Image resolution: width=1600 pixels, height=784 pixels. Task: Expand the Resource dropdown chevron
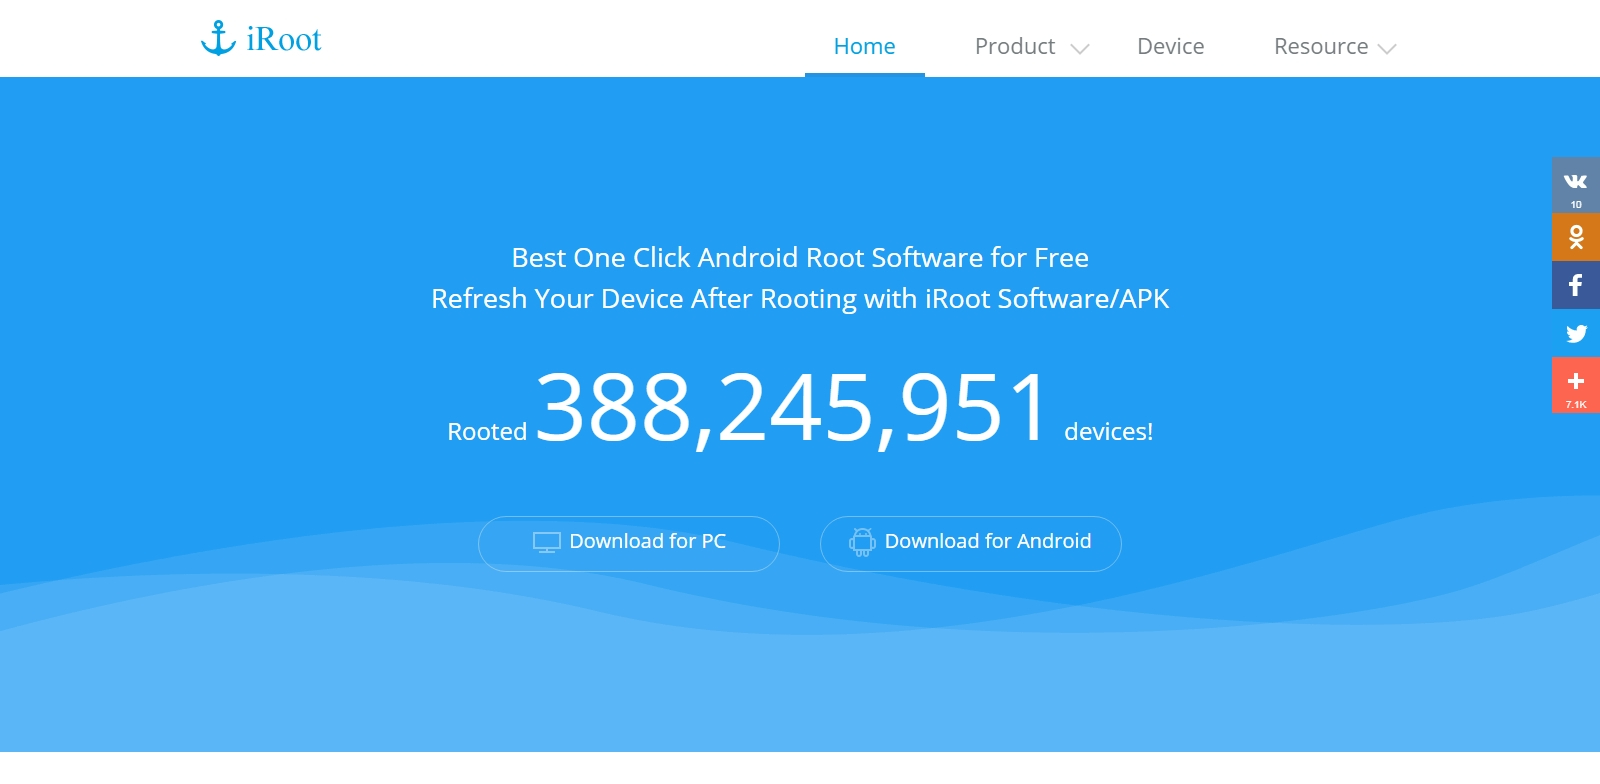point(1386,49)
